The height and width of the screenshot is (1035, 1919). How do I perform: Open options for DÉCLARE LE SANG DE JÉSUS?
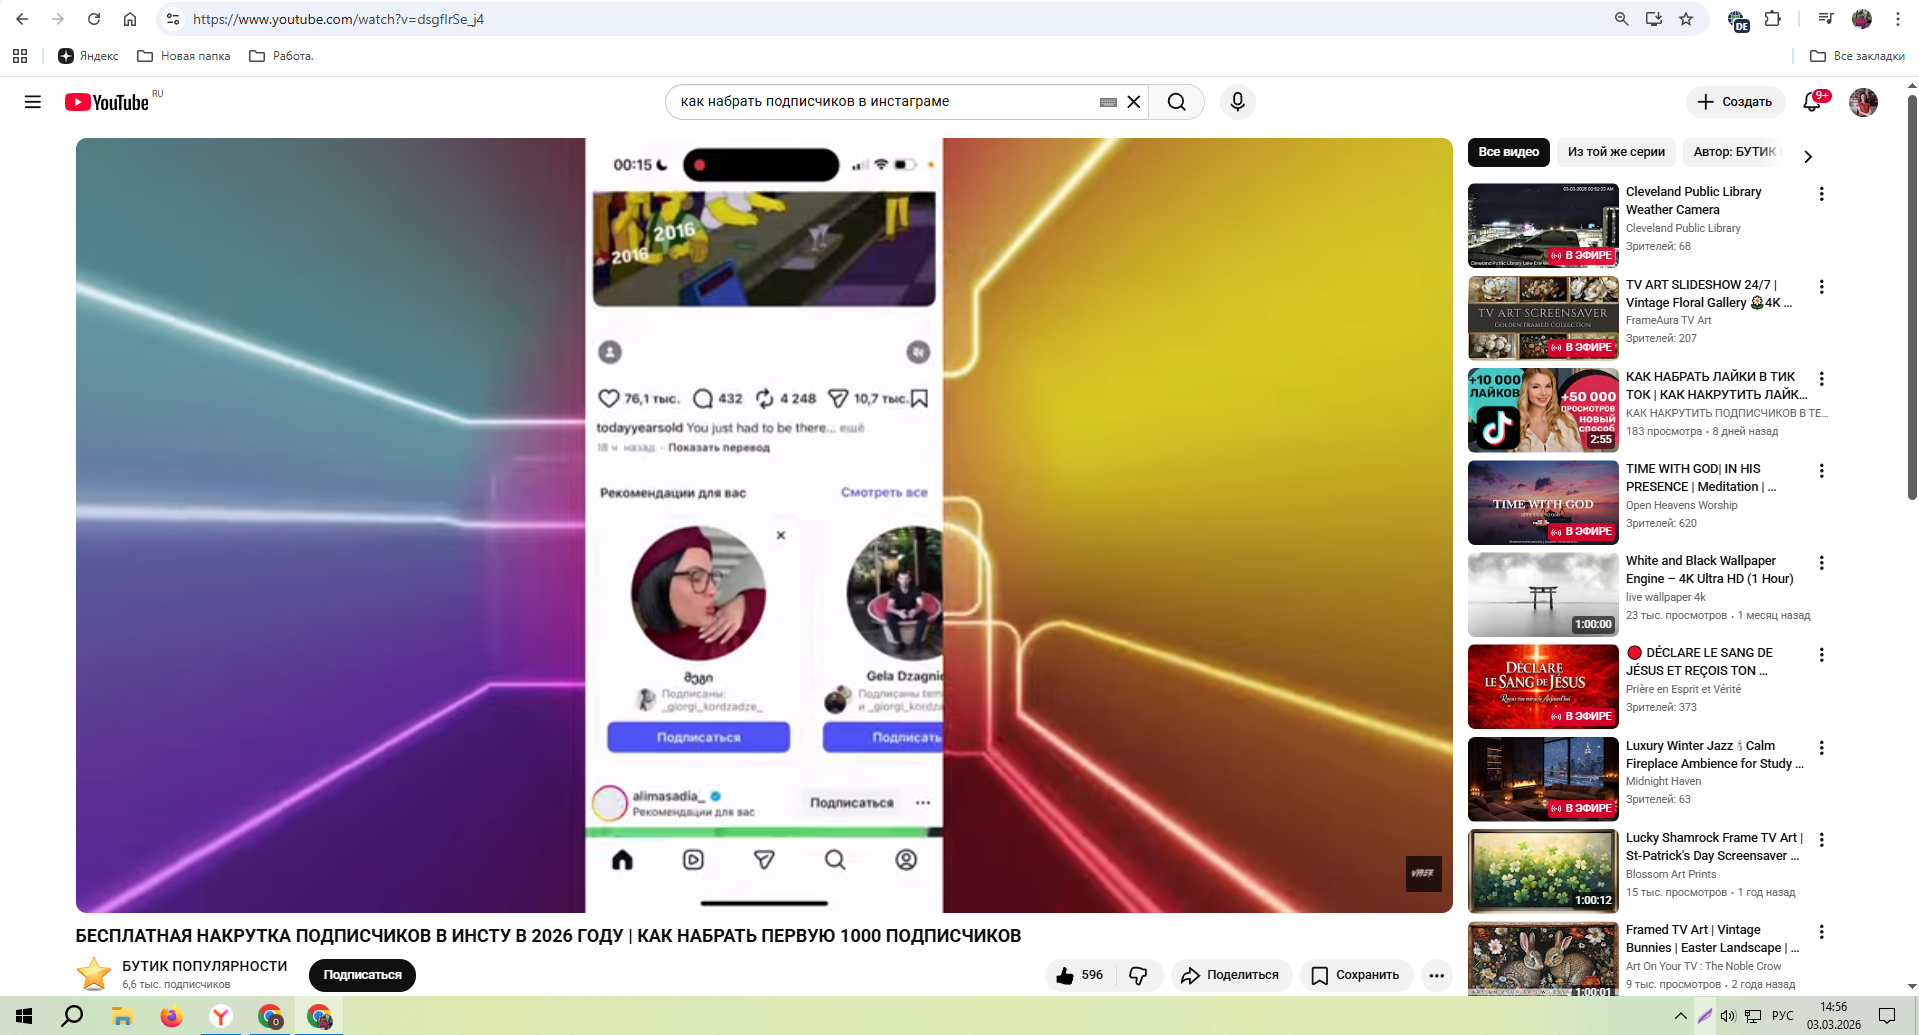pyautogui.click(x=1822, y=655)
